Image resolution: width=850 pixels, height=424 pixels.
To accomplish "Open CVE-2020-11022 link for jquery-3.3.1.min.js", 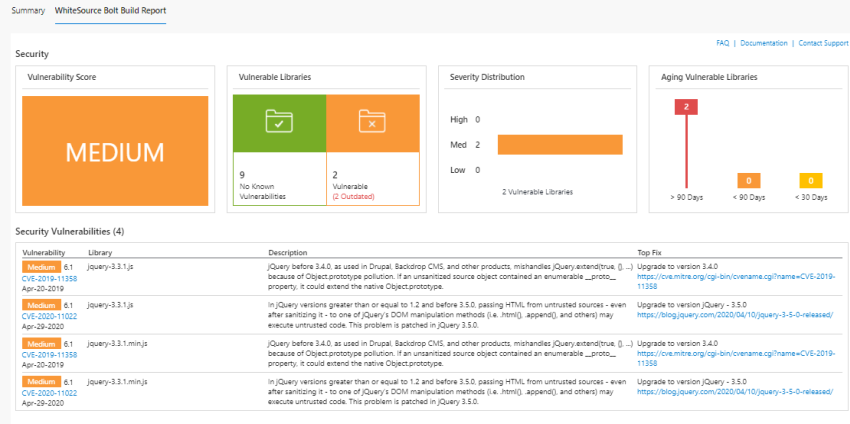I will pos(49,393).
